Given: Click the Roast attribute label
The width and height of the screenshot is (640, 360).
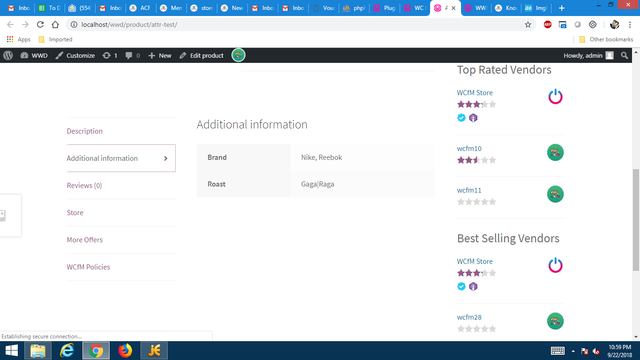Looking at the screenshot, I should [x=216, y=184].
